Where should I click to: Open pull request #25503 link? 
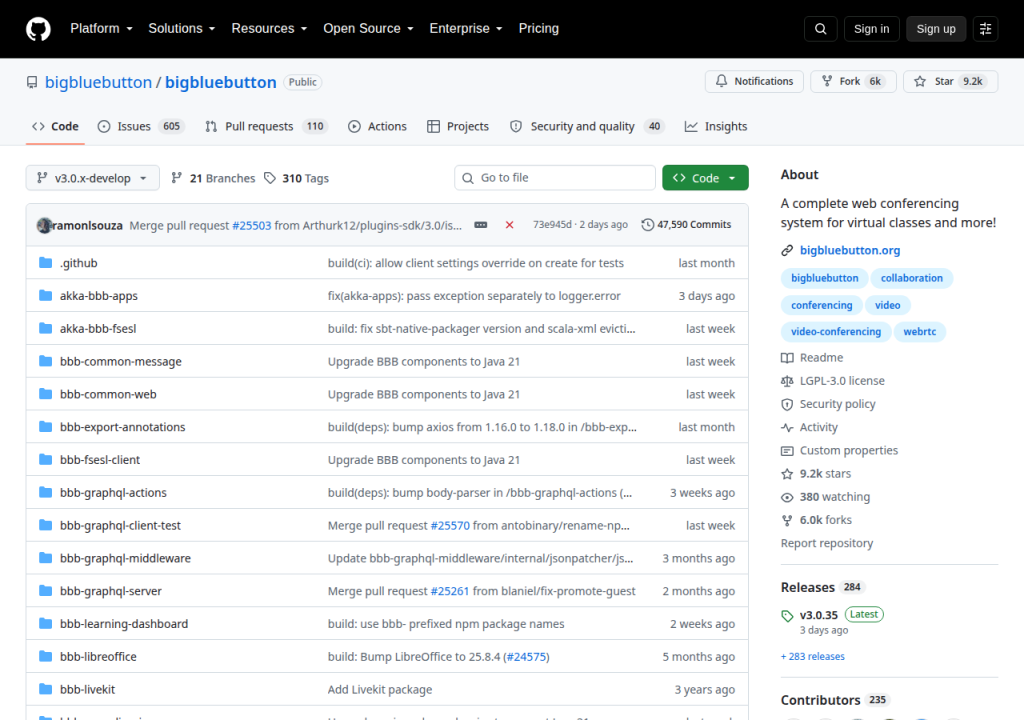(x=251, y=225)
